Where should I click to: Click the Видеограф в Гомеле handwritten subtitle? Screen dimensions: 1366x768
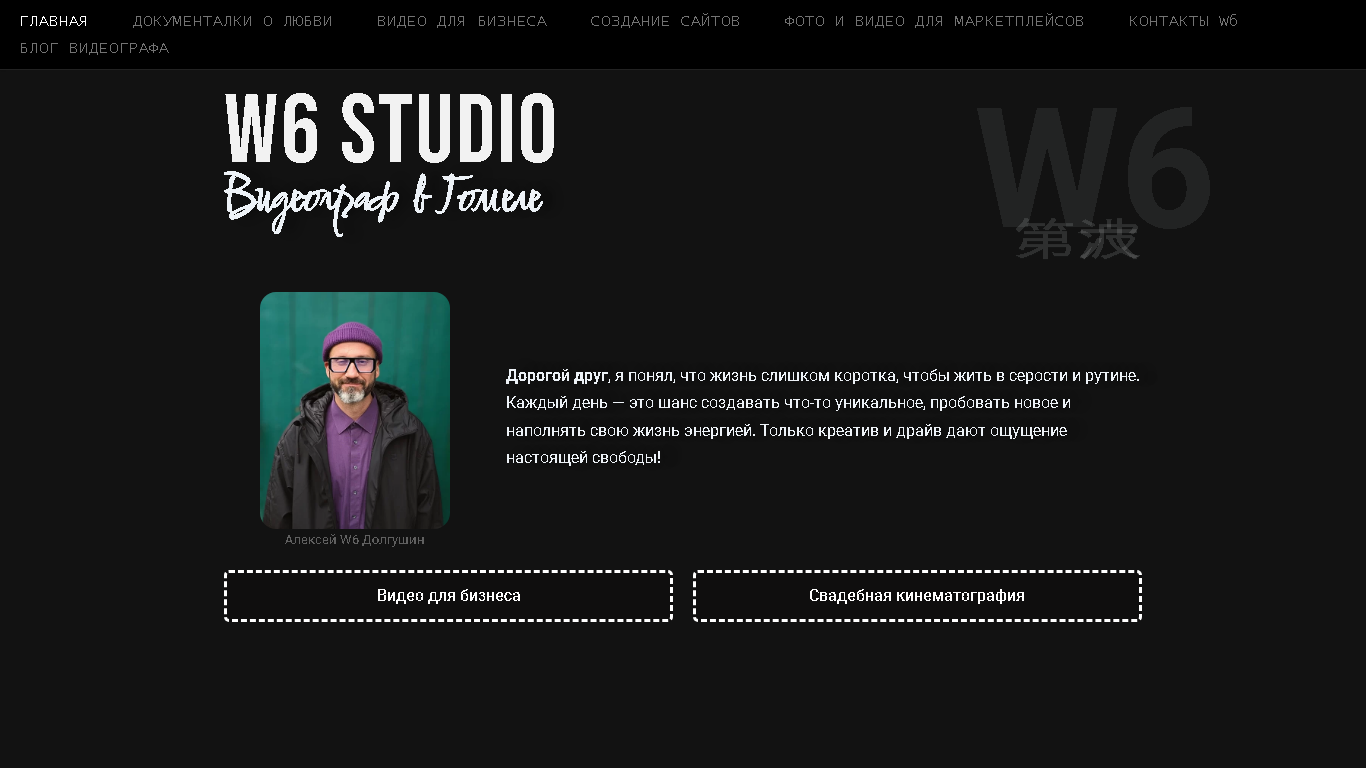384,203
